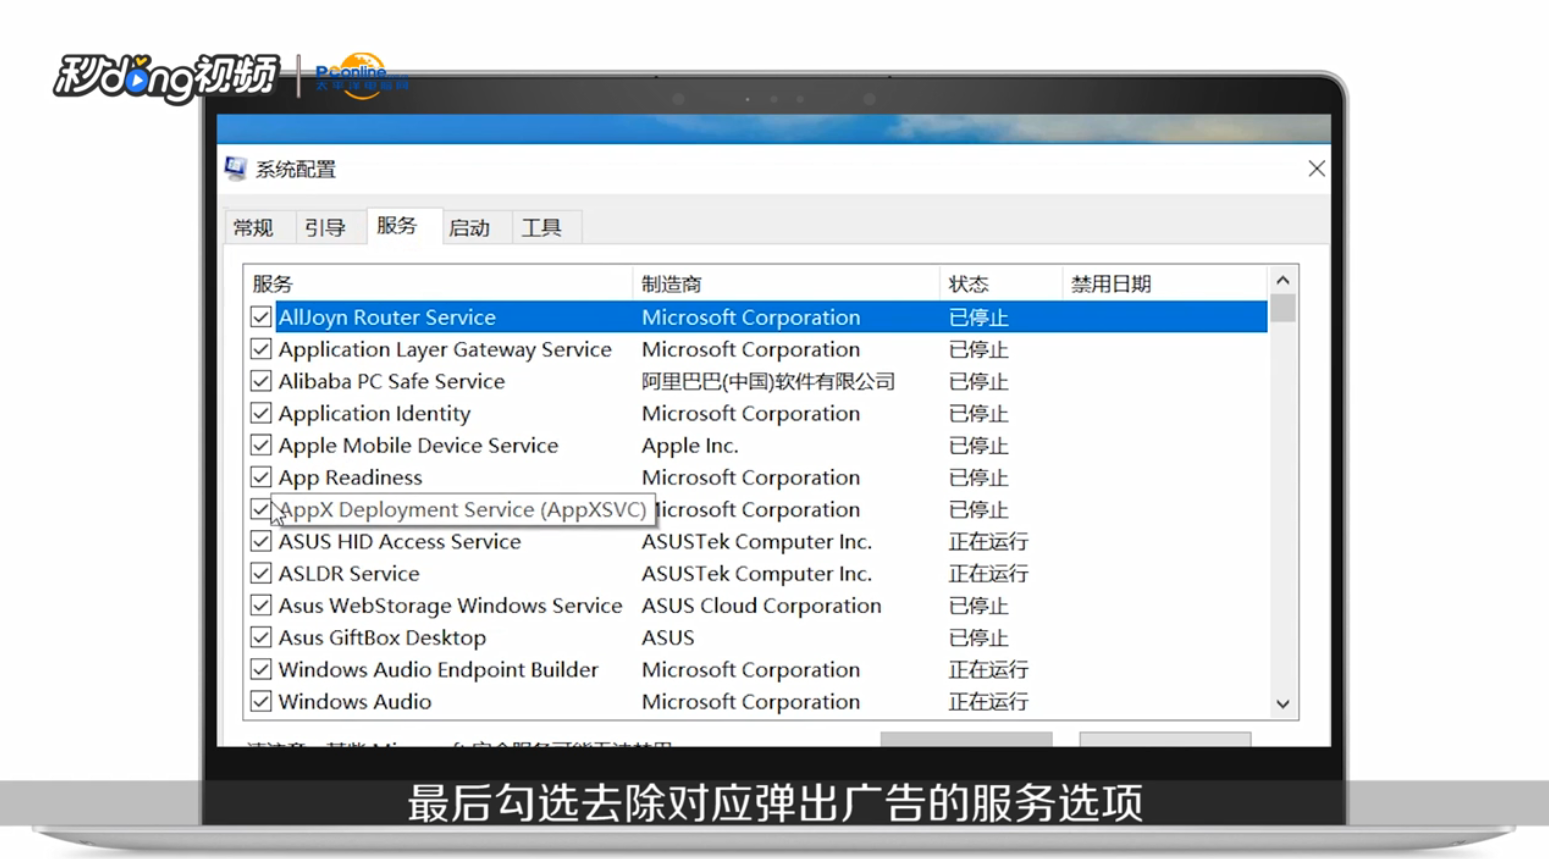Uncheck AllJoyn Router Service checkbox

(261, 317)
